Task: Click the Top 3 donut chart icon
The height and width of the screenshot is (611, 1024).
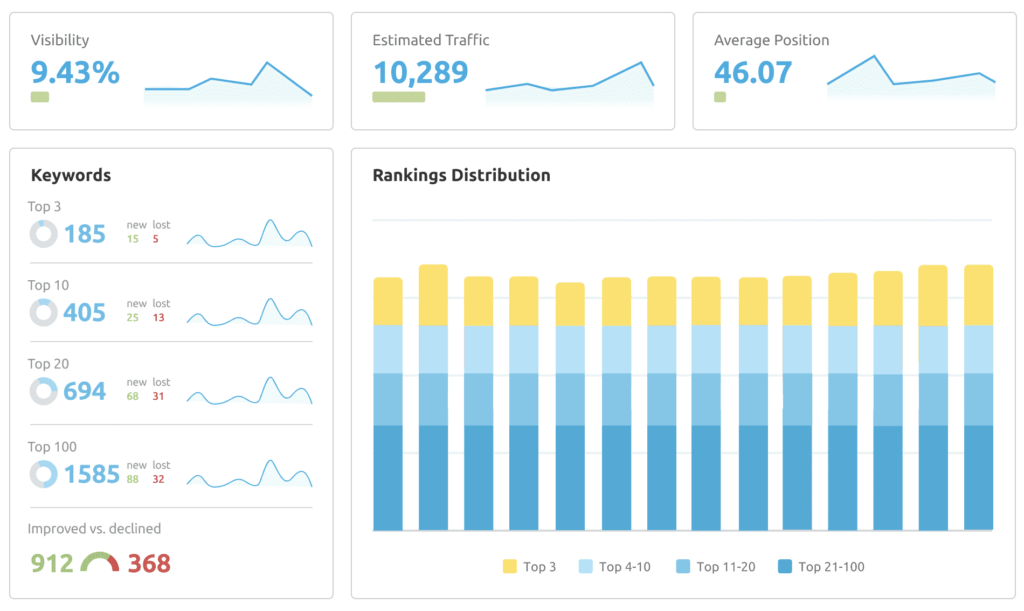Action: 43,234
